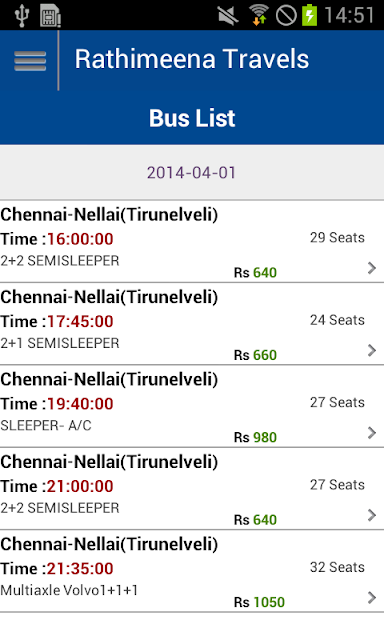Open the 21:00:00 bus chevron arrow

[x=371, y=515]
